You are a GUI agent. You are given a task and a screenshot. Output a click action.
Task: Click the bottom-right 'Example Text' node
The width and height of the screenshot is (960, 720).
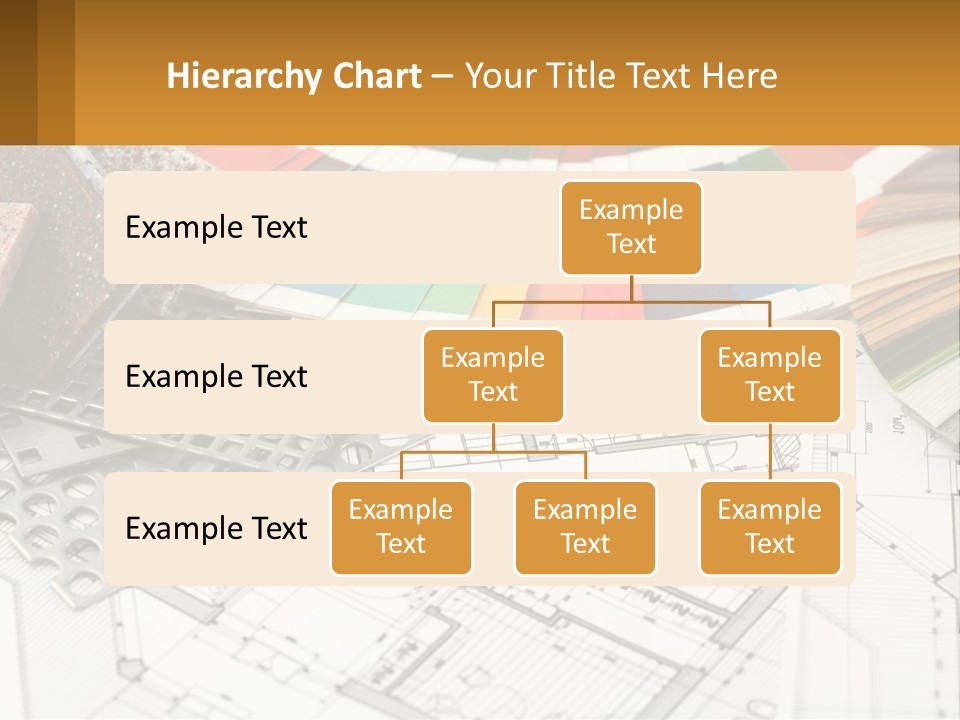(770, 528)
